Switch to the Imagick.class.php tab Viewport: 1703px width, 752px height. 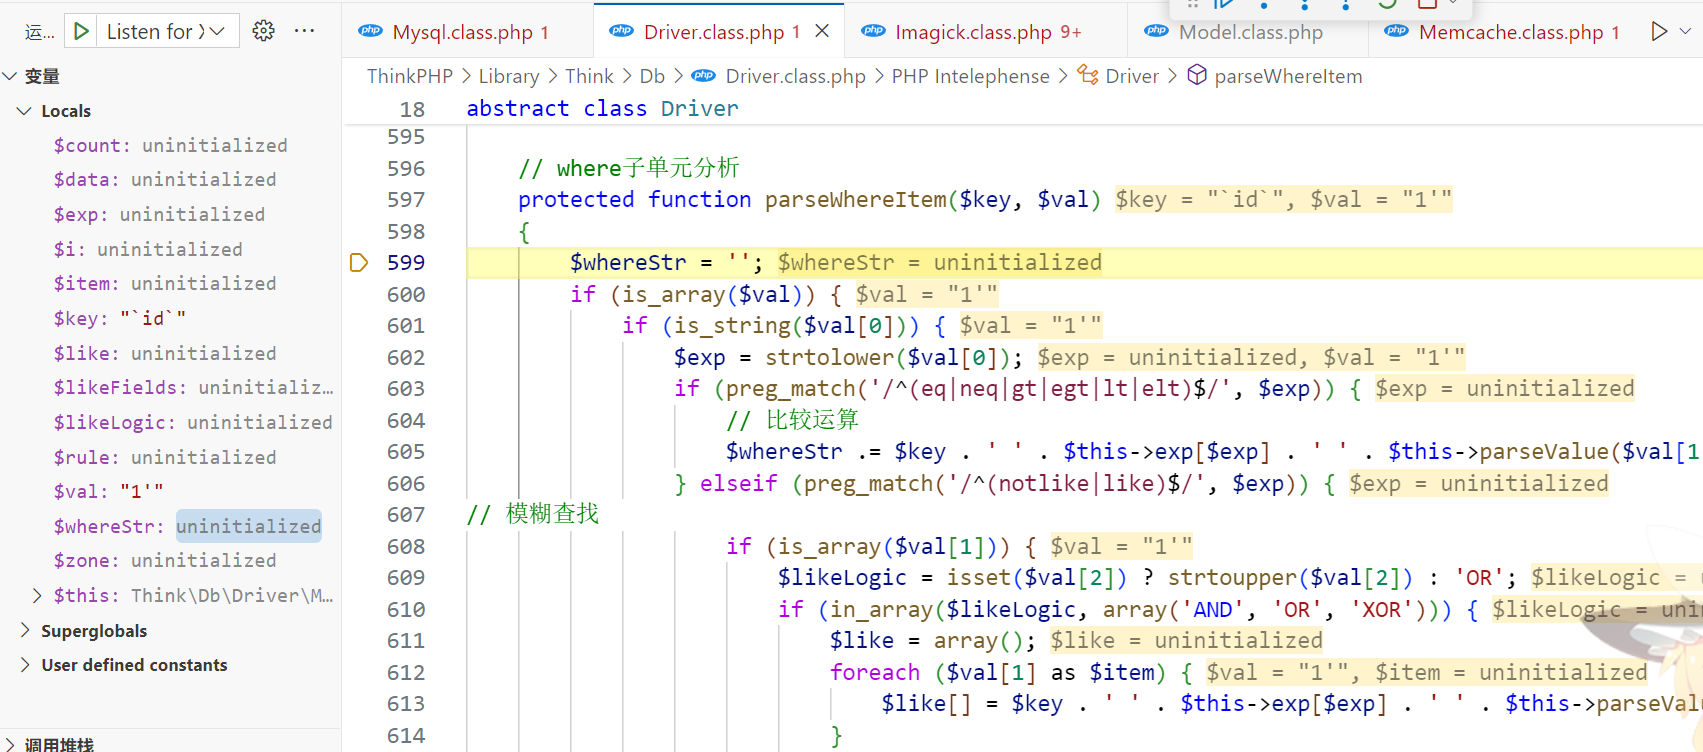[972, 32]
